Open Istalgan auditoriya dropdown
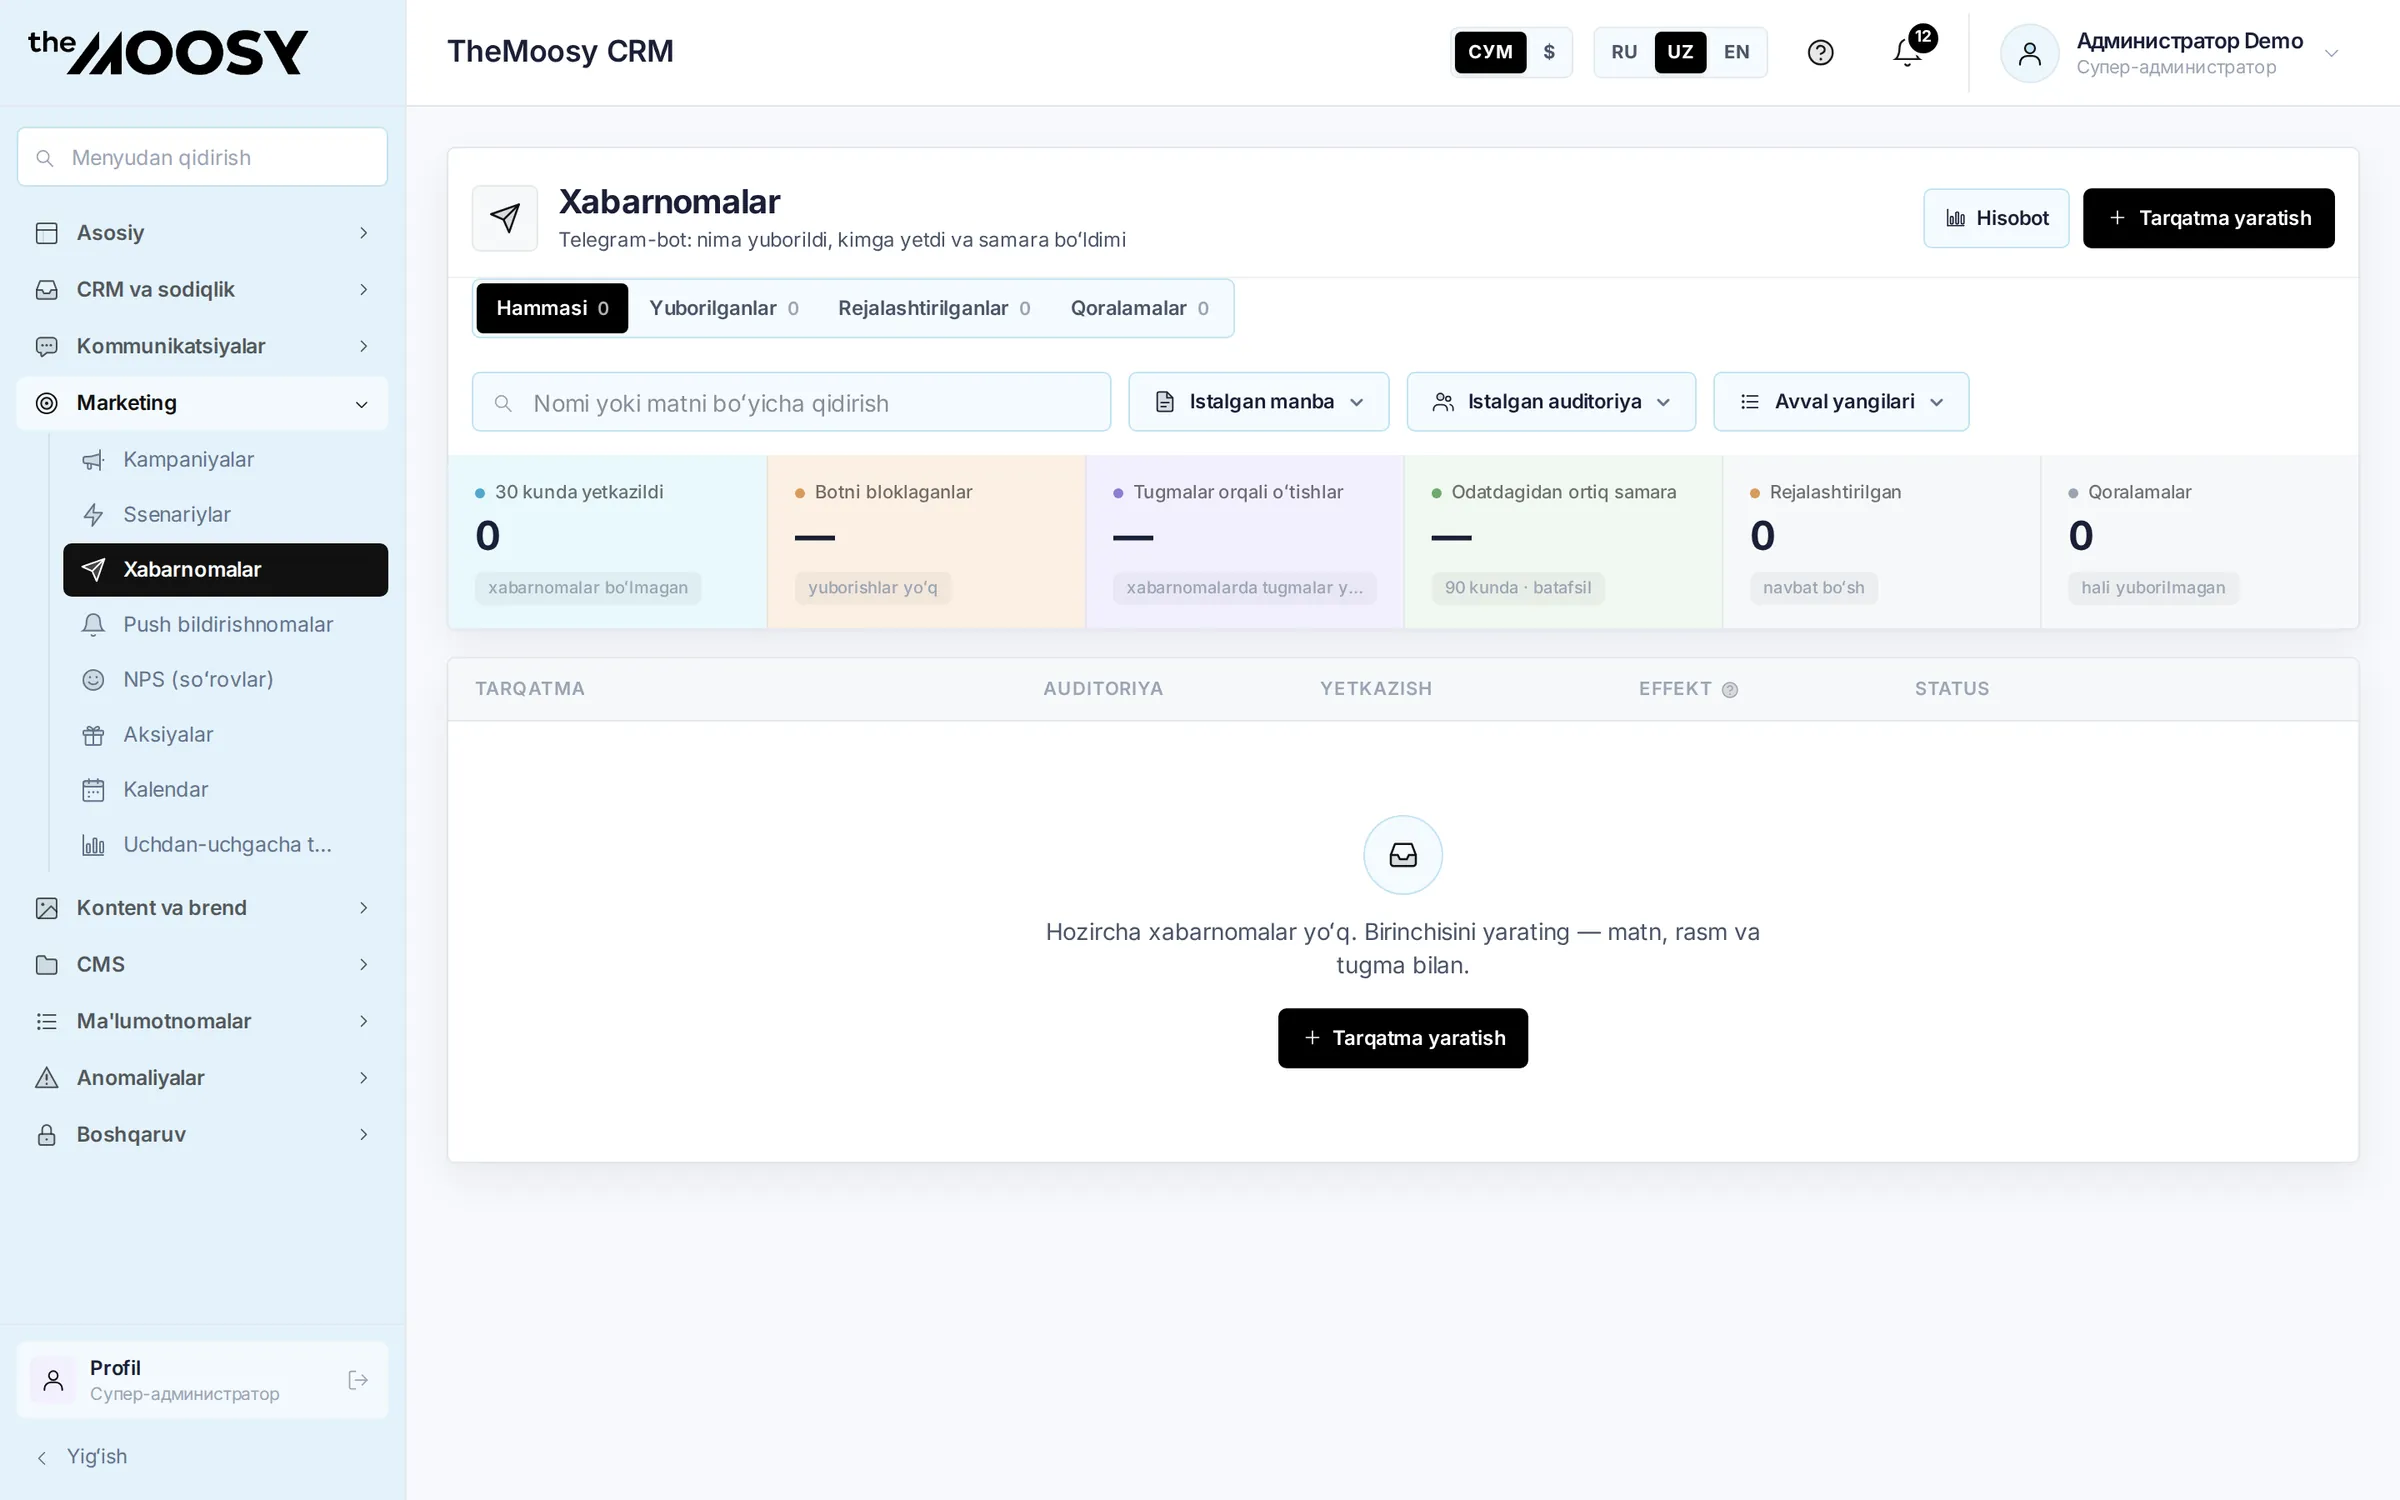The height and width of the screenshot is (1500, 2400). (1551, 402)
